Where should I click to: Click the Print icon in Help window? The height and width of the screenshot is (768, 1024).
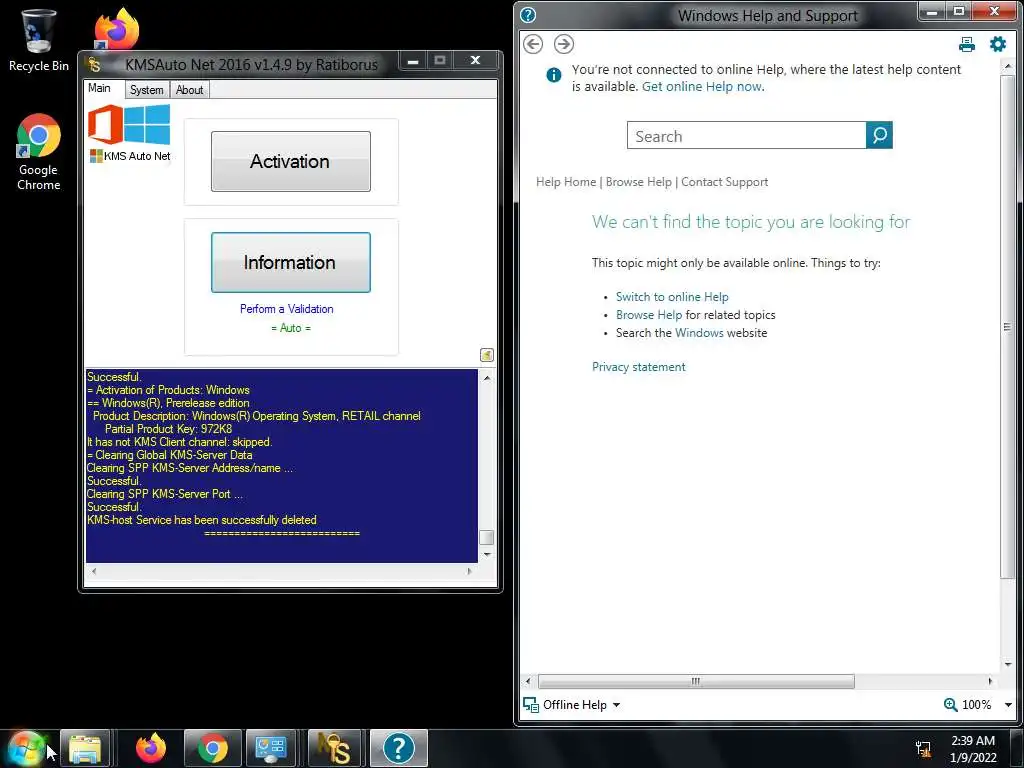coord(967,44)
